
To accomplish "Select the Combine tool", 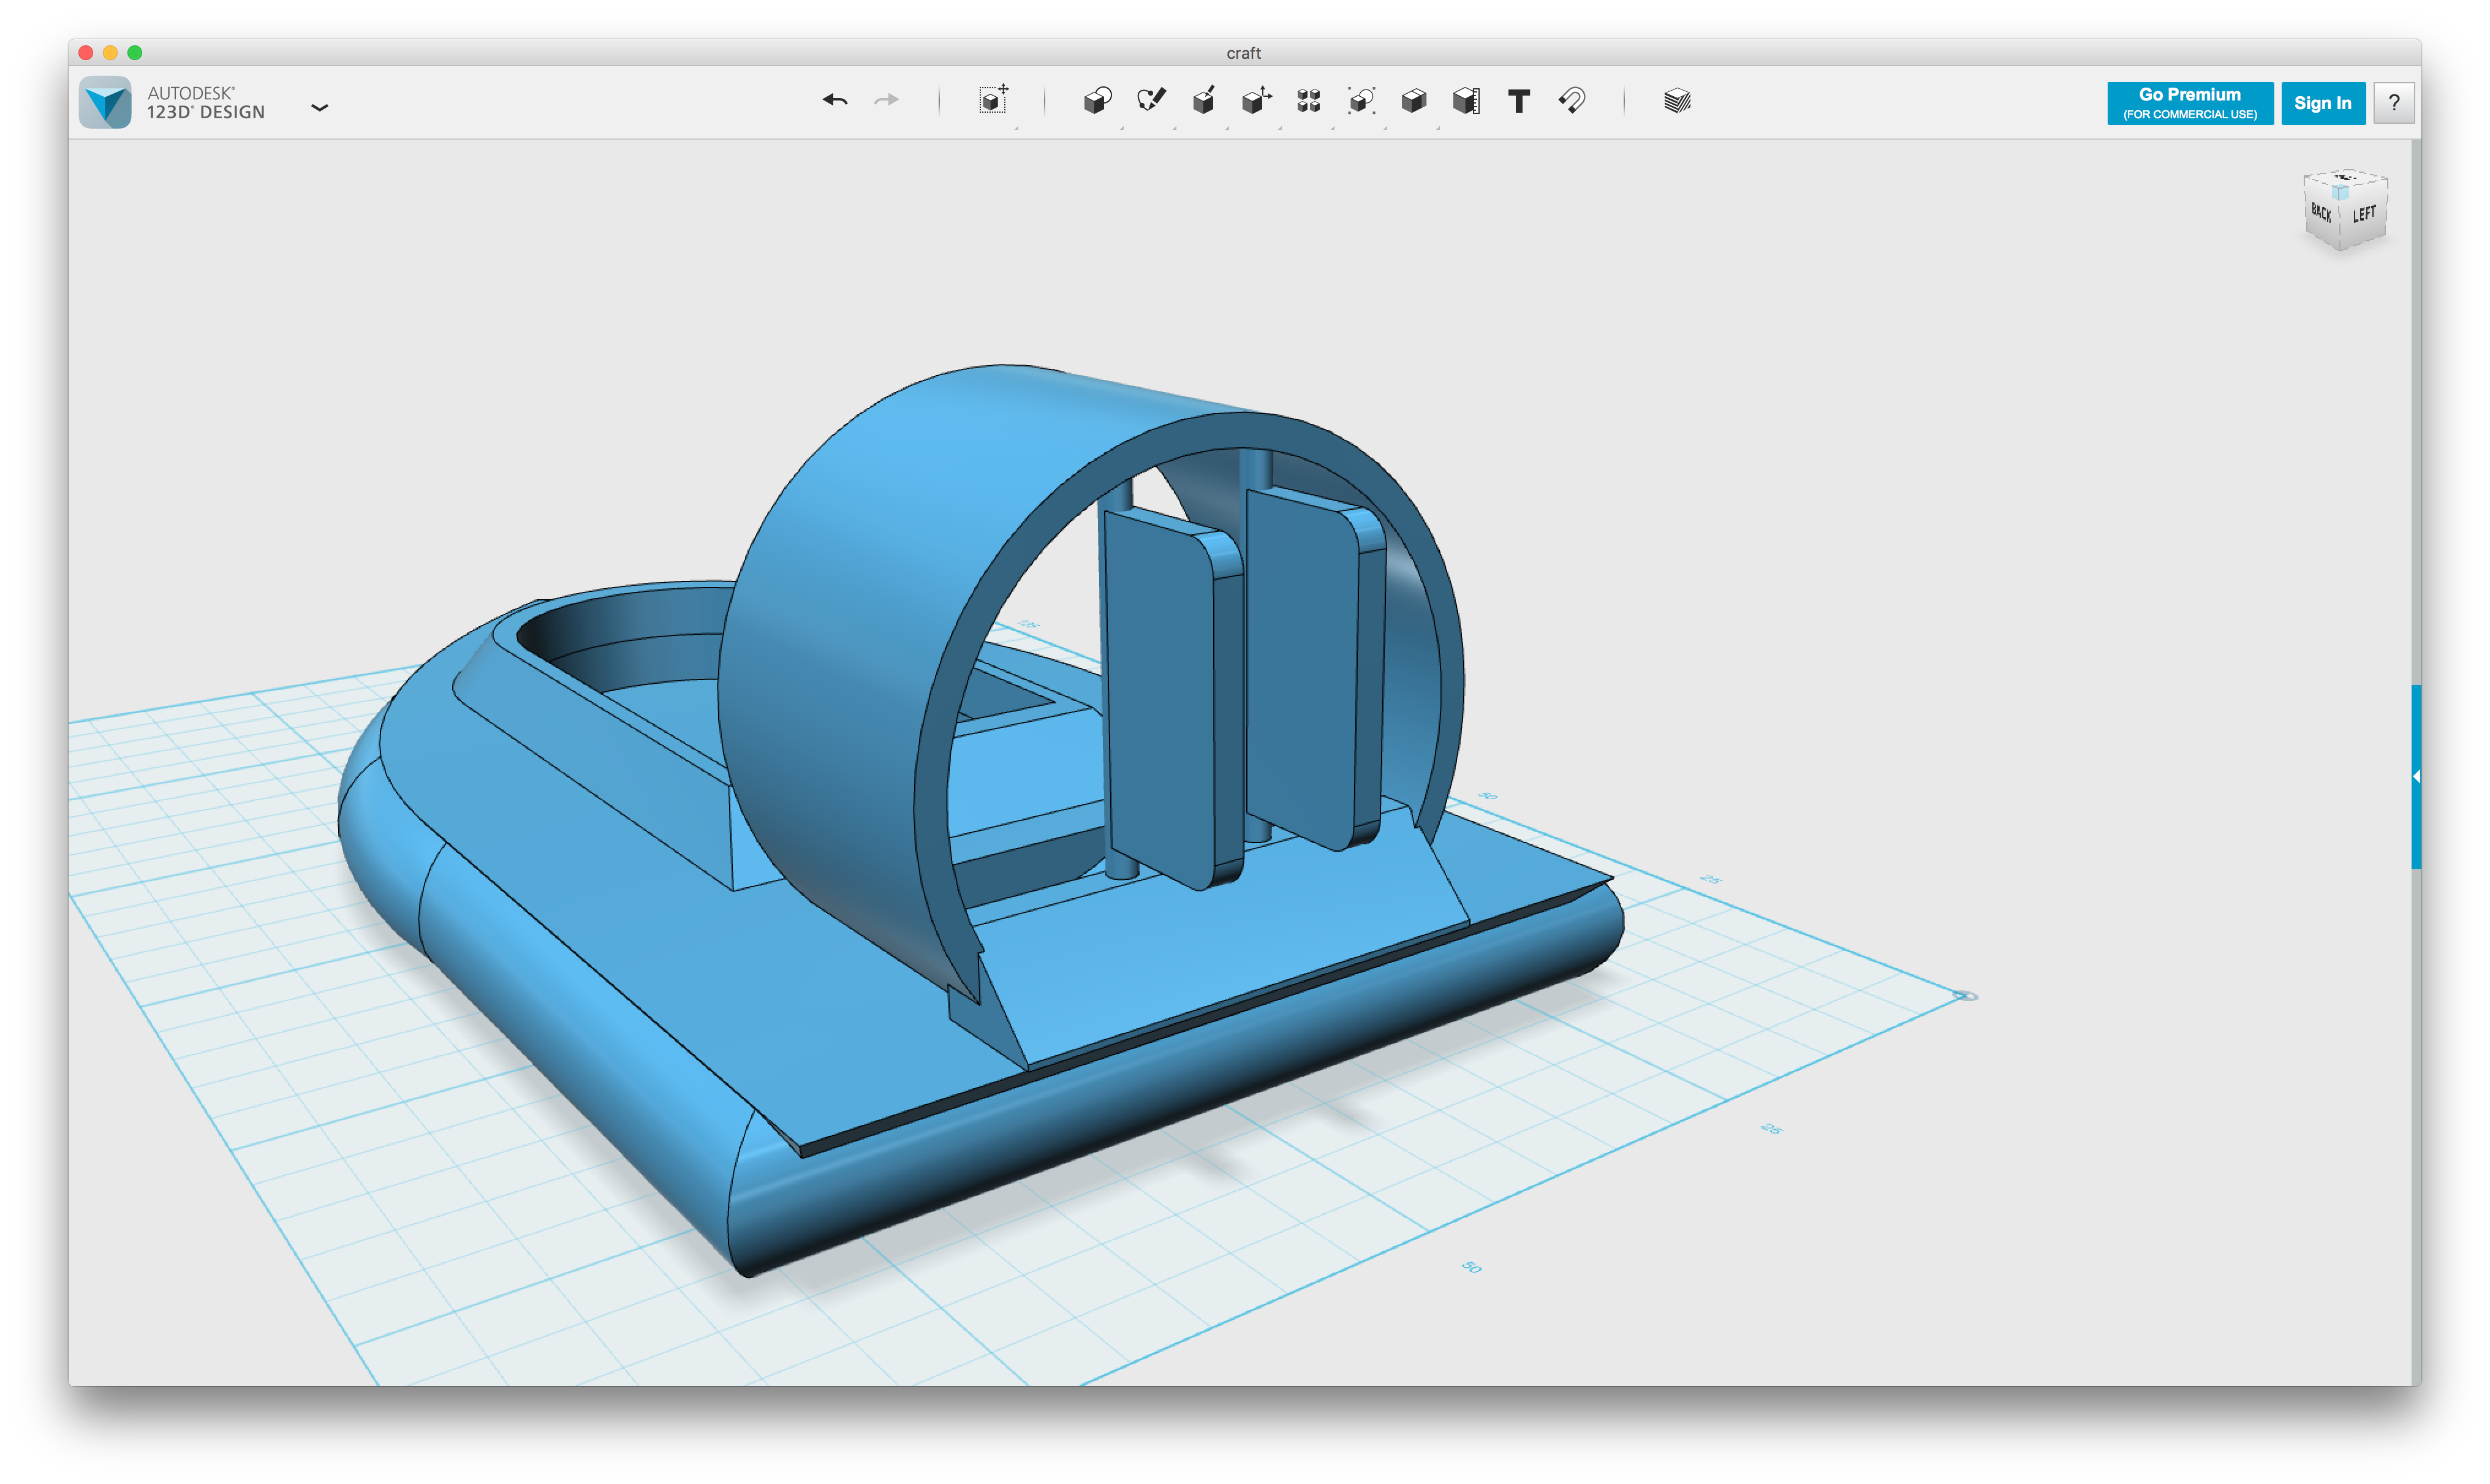I will coord(1414,101).
